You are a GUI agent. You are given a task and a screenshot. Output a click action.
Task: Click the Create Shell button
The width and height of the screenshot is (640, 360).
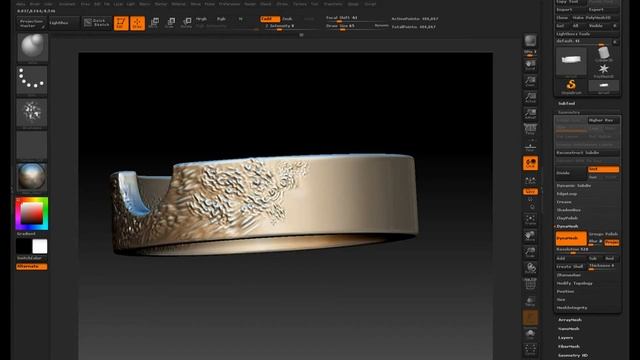tap(571, 267)
